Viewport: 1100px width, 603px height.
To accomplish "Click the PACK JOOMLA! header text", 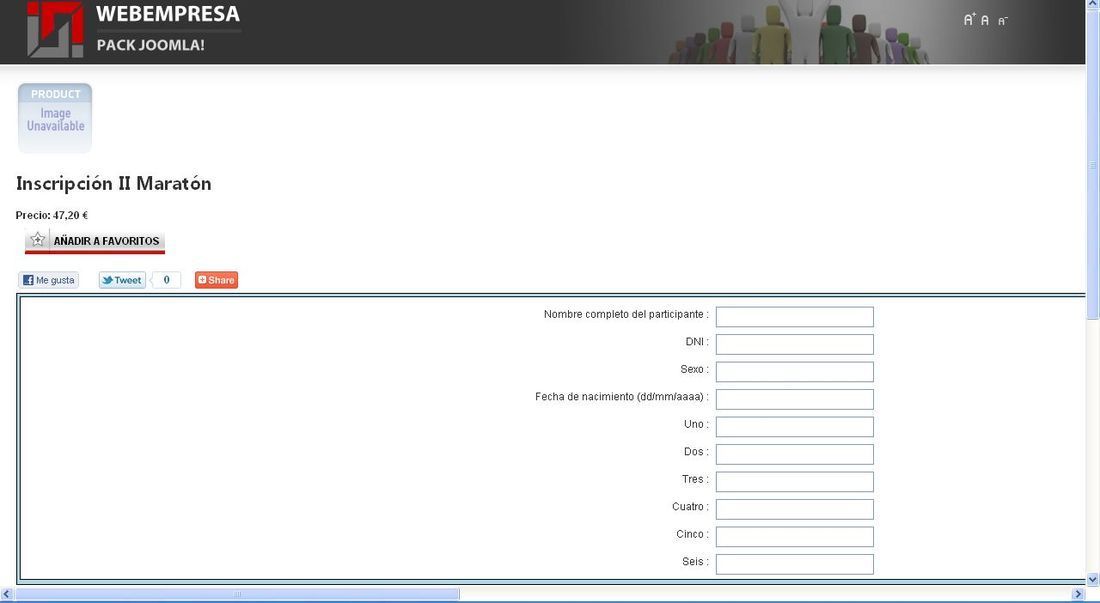I will [151, 46].
